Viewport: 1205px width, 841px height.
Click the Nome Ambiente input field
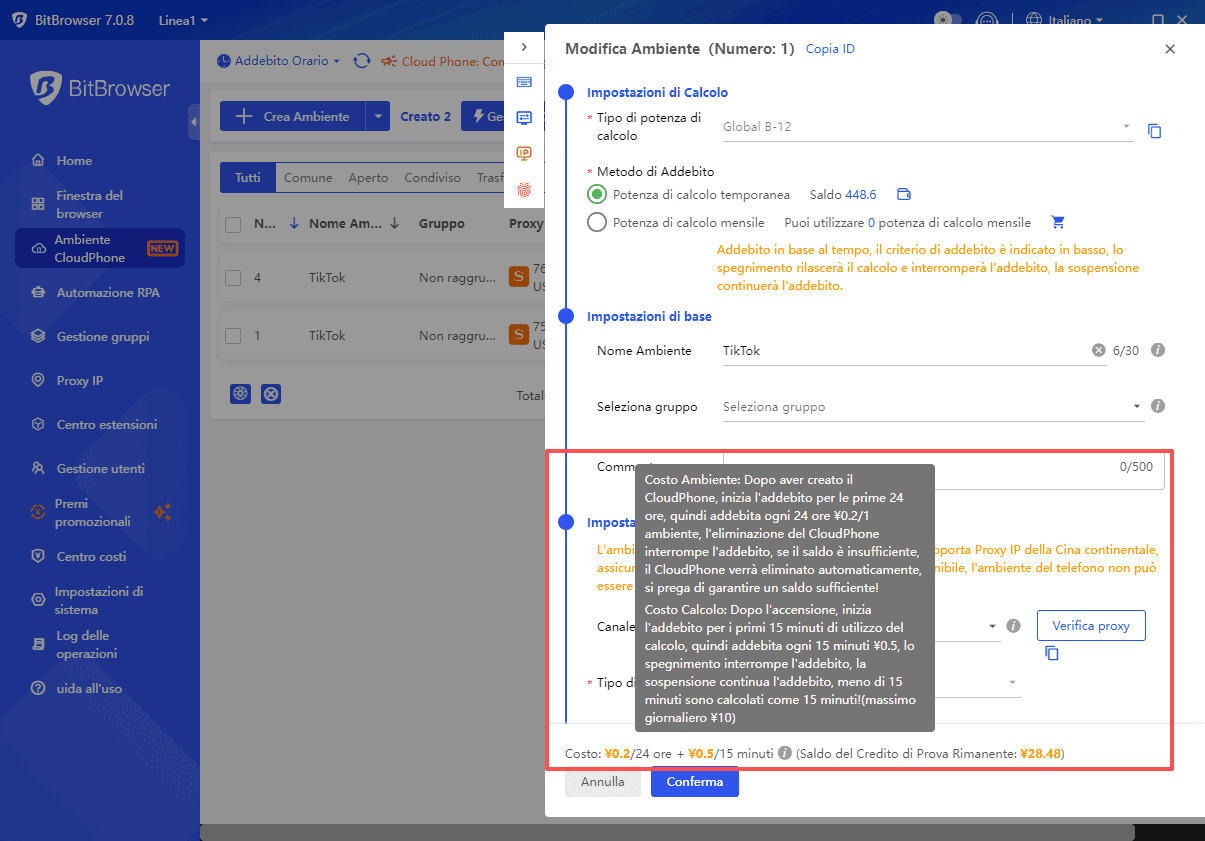coord(905,351)
